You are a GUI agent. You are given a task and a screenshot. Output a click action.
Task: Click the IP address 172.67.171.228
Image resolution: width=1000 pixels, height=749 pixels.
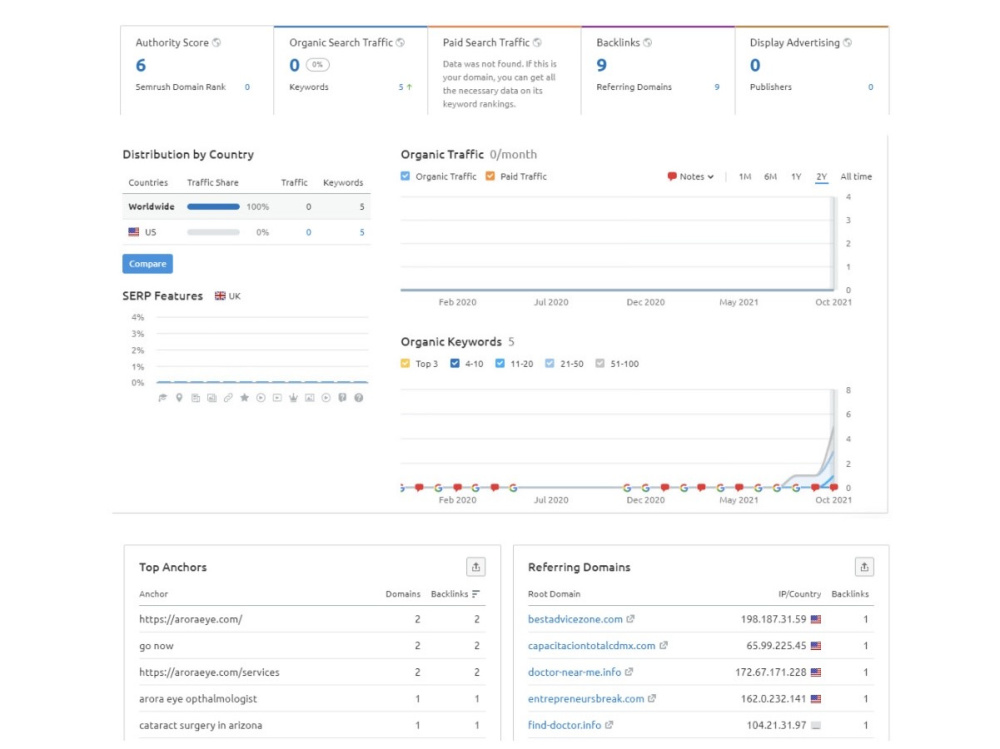point(770,672)
